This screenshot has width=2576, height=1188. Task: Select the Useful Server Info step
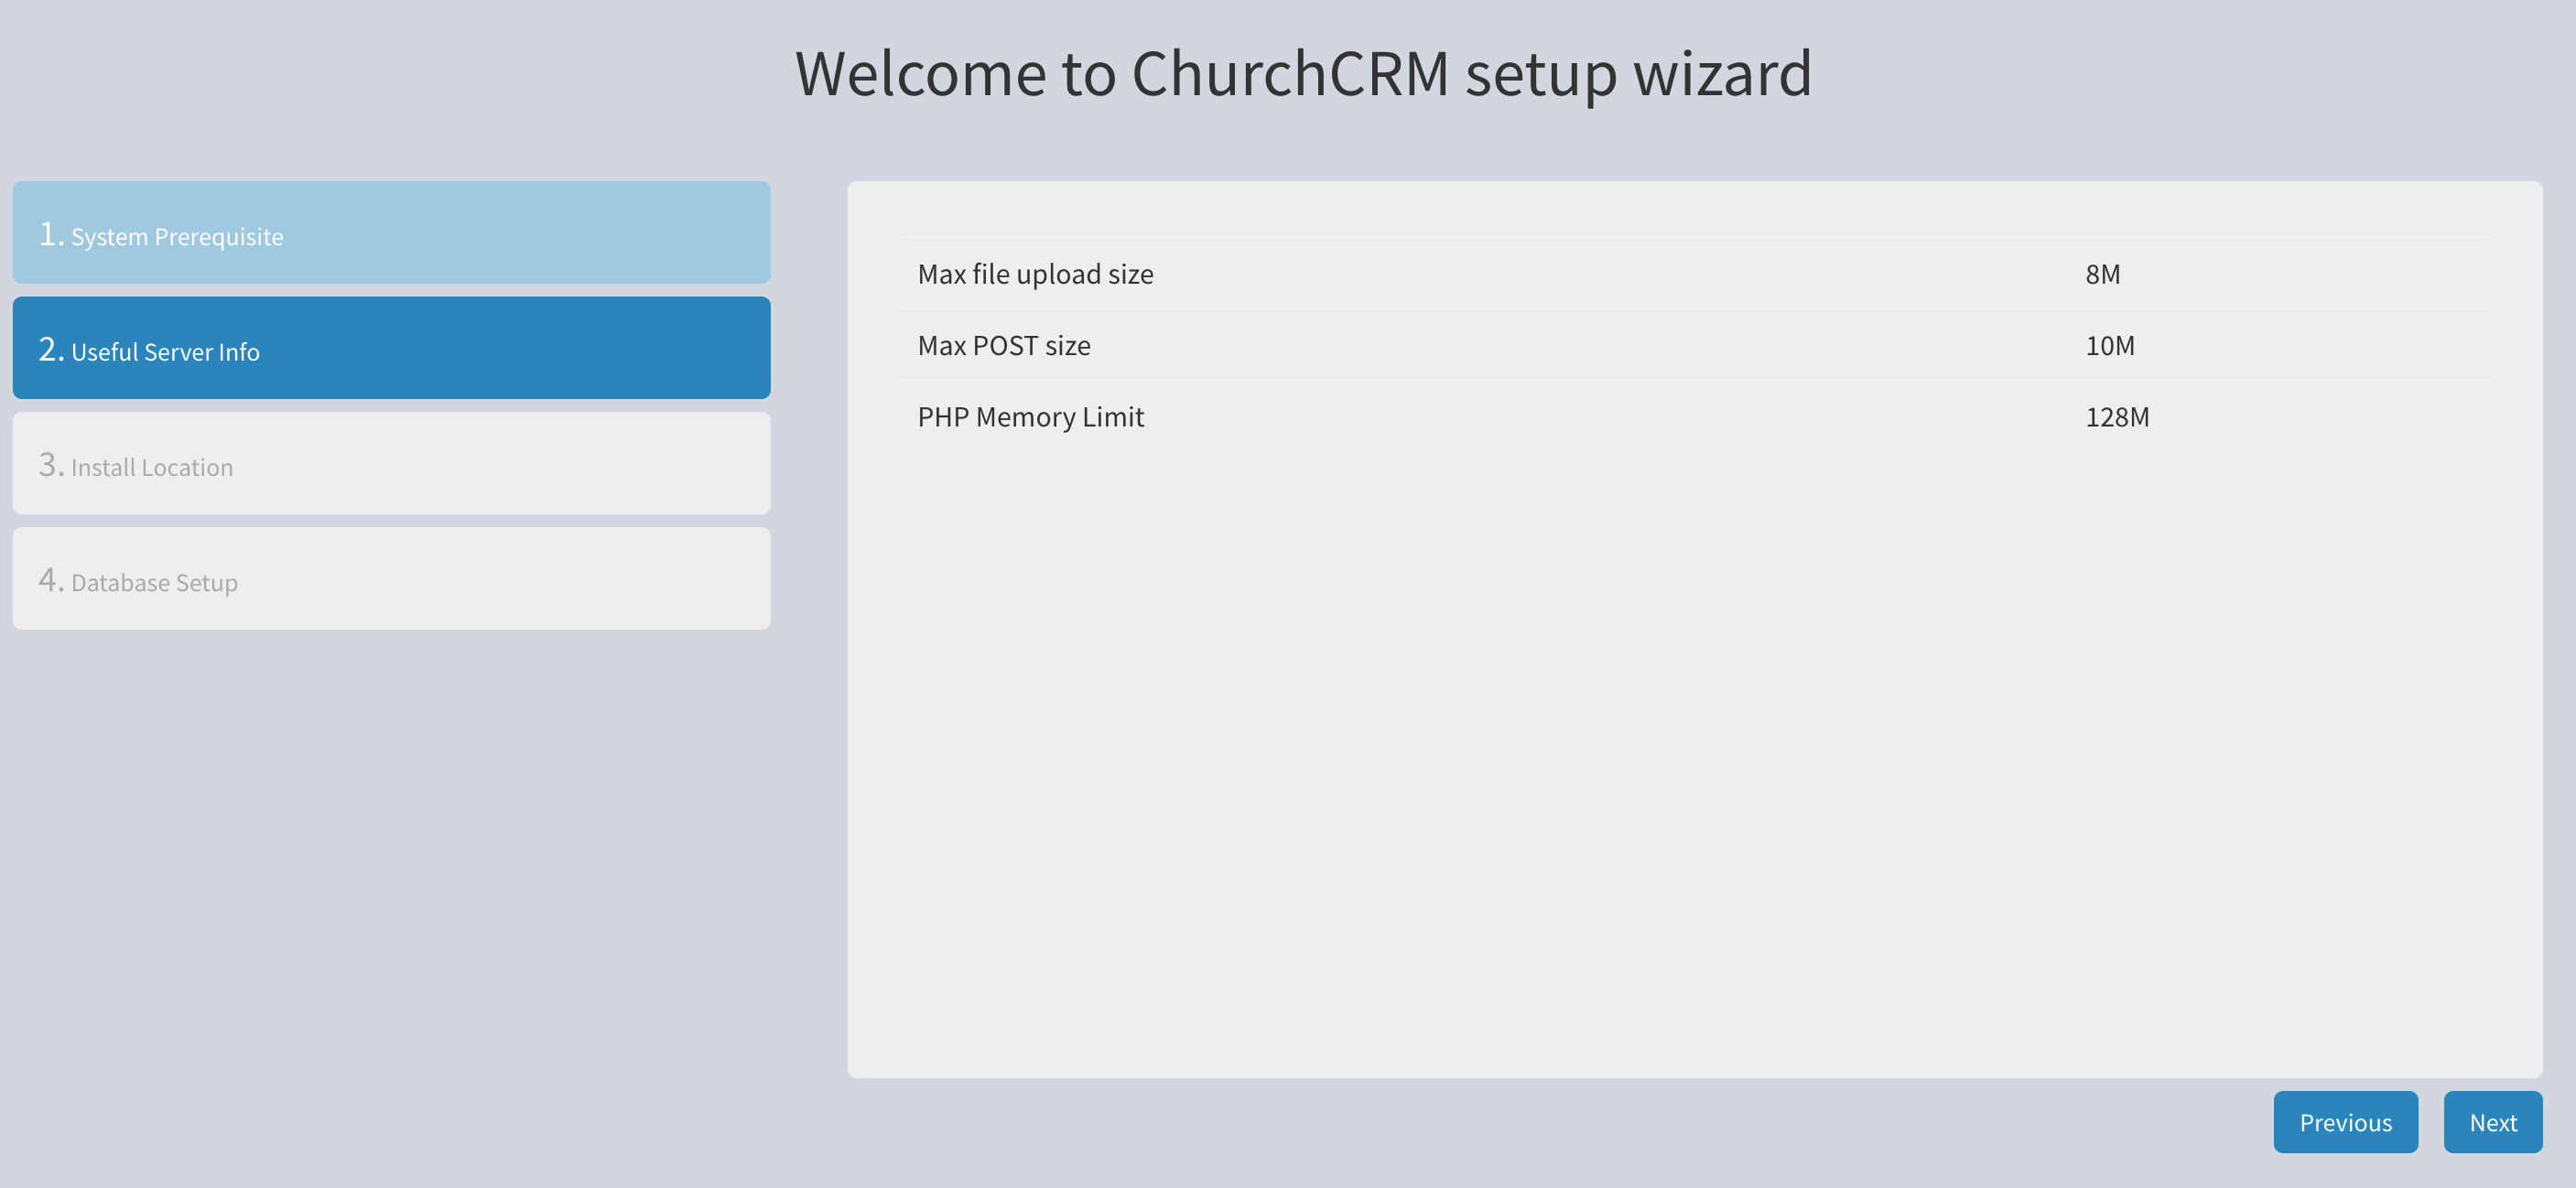click(x=390, y=348)
